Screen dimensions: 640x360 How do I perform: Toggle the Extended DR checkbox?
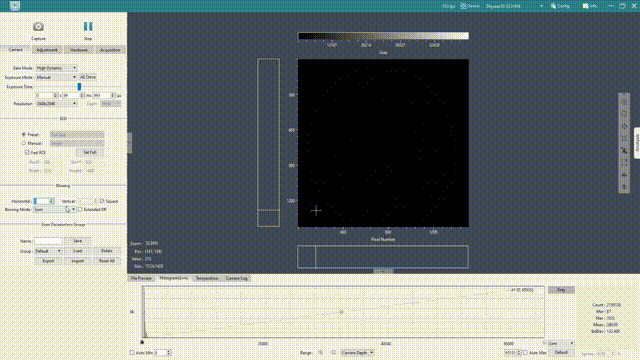point(80,209)
